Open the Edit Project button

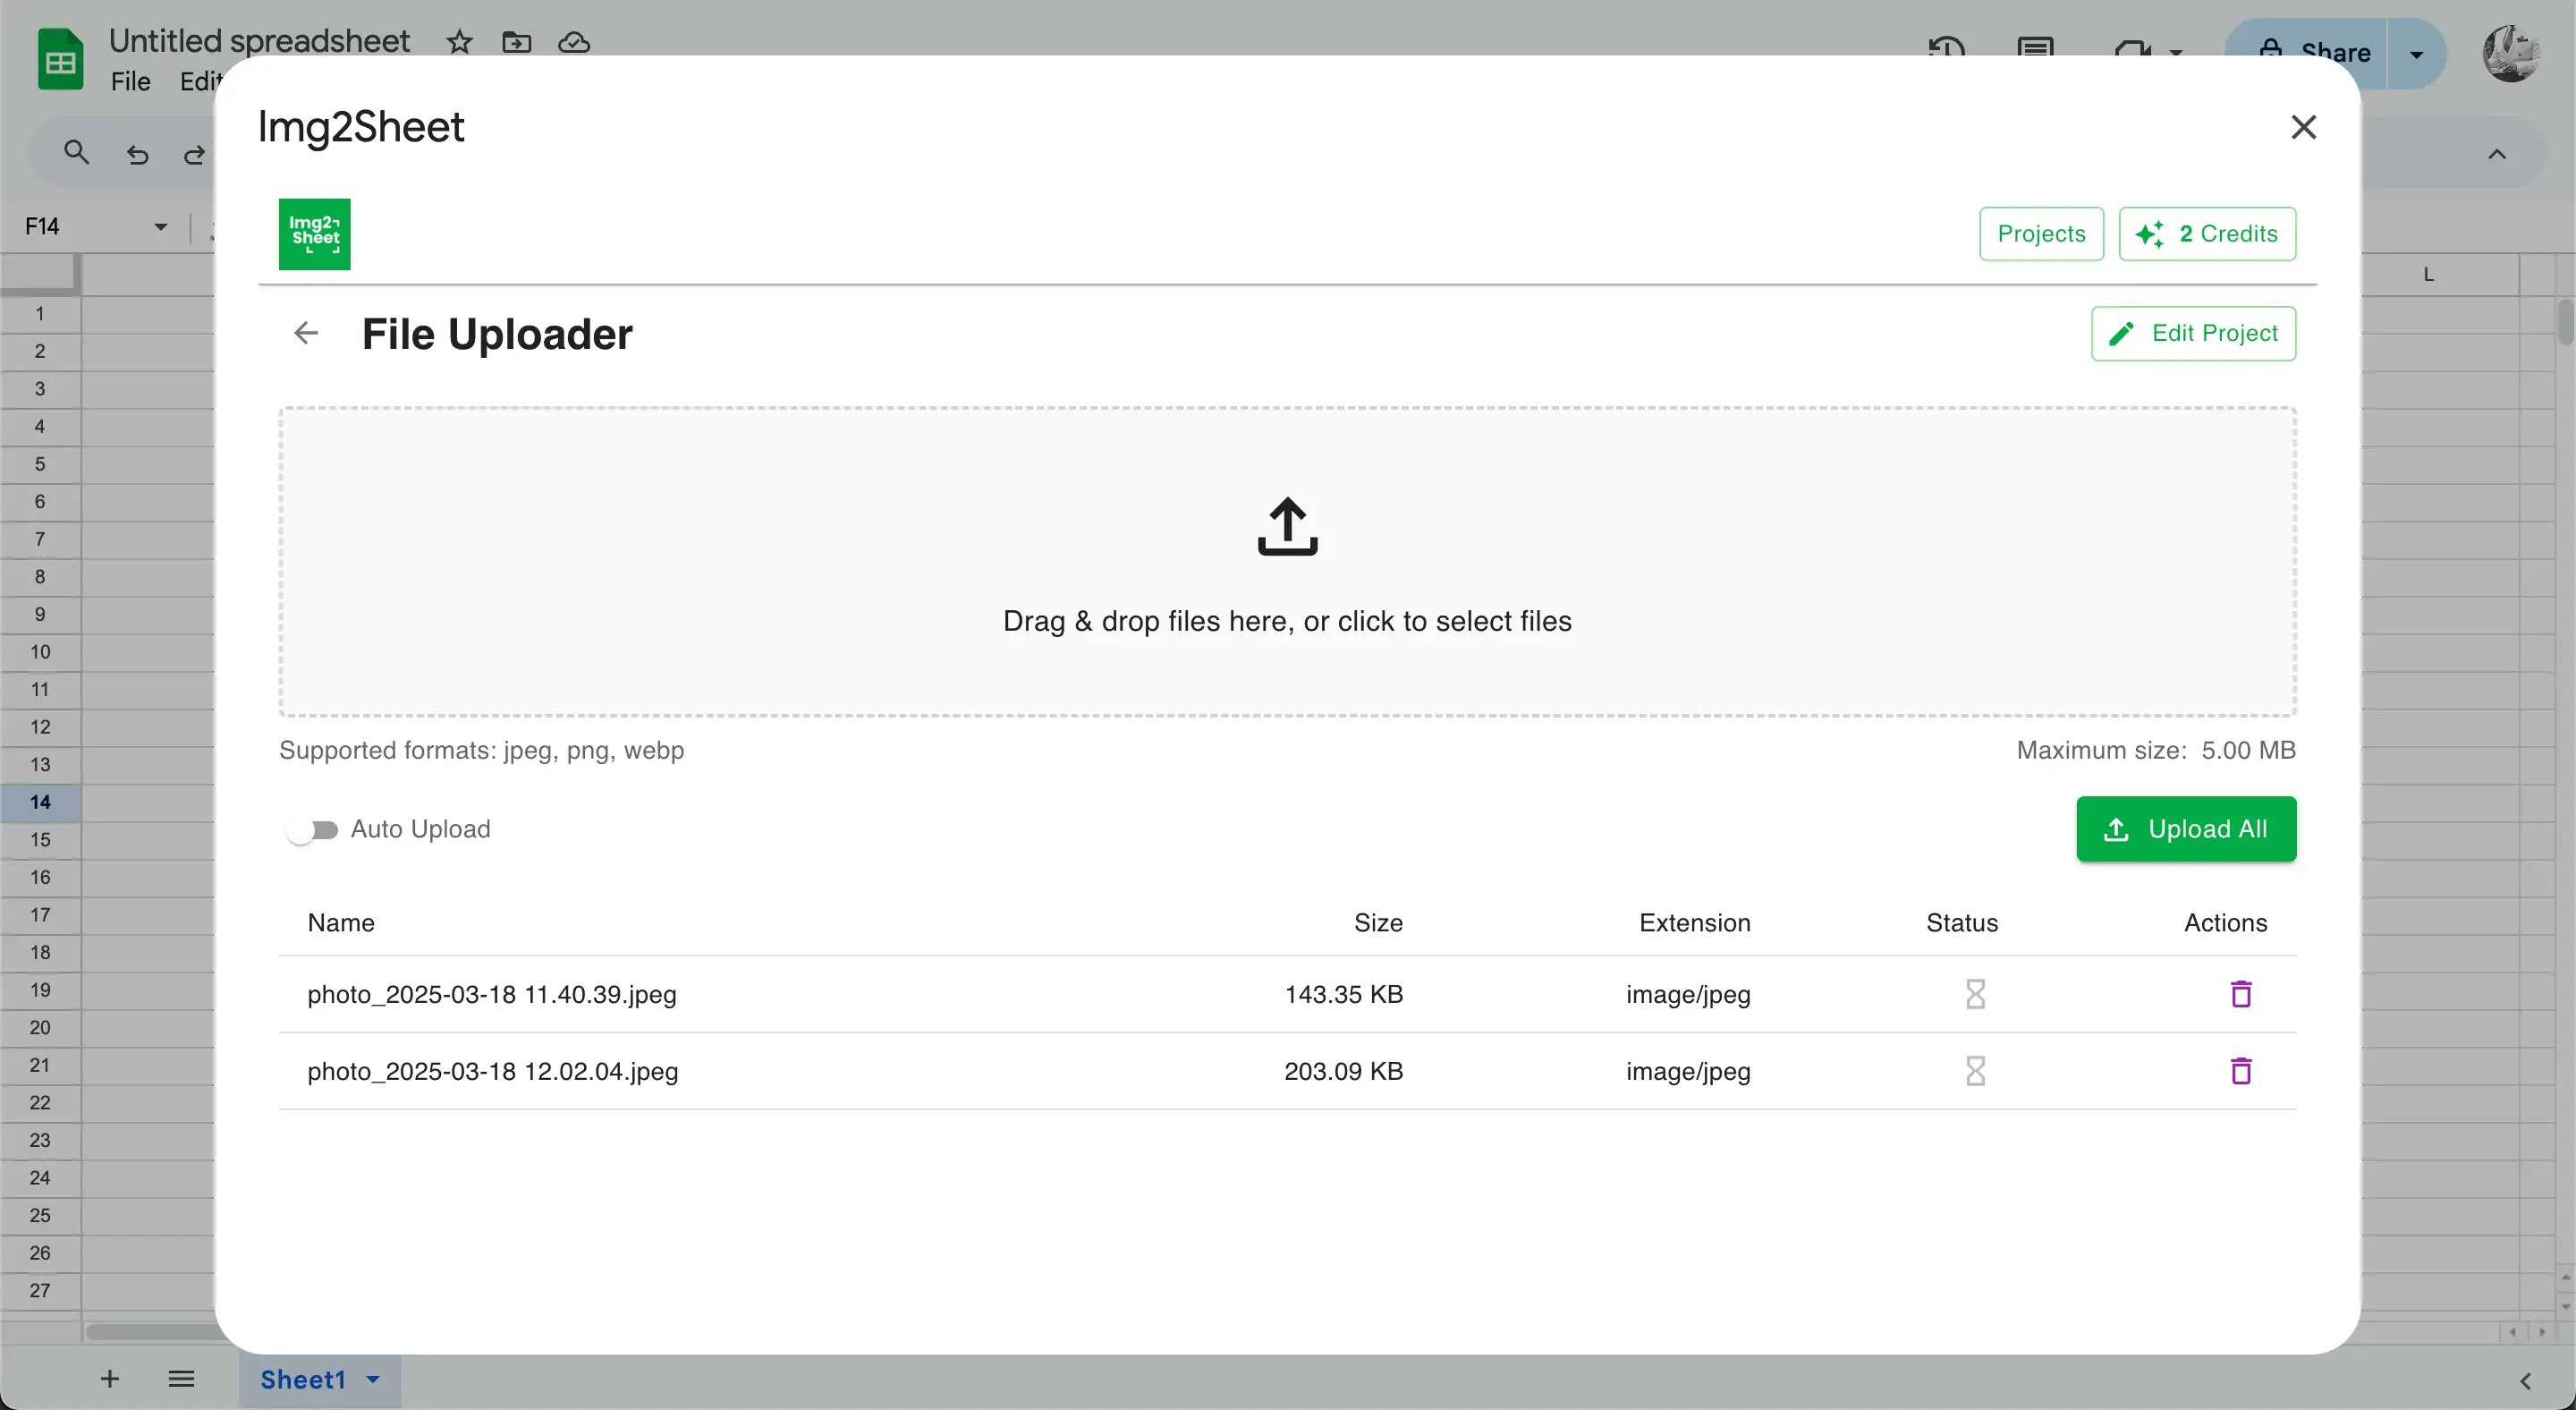[2193, 333]
